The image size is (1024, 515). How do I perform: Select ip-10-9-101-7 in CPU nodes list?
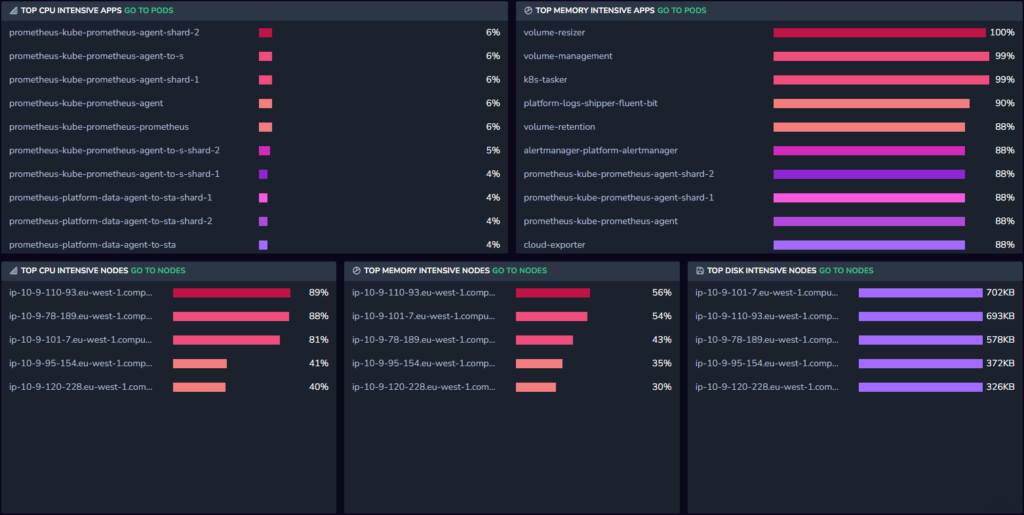point(81,339)
